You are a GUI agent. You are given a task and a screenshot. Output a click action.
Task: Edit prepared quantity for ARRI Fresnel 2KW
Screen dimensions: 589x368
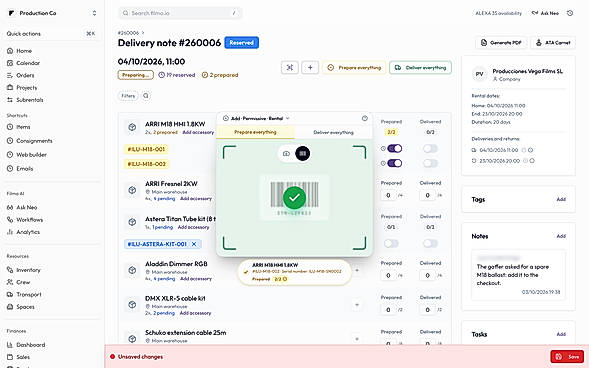[x=388, y=195]
